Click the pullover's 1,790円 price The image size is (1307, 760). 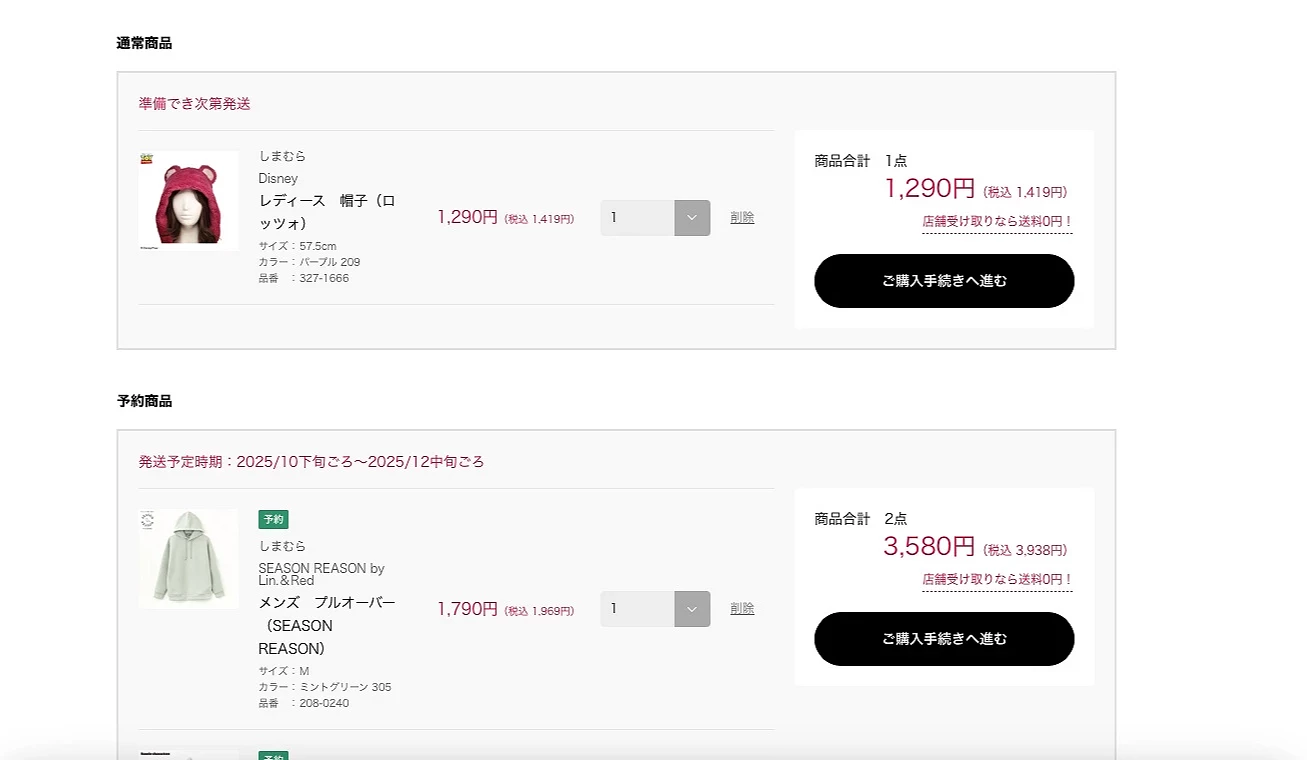click(x=467, y=609)
